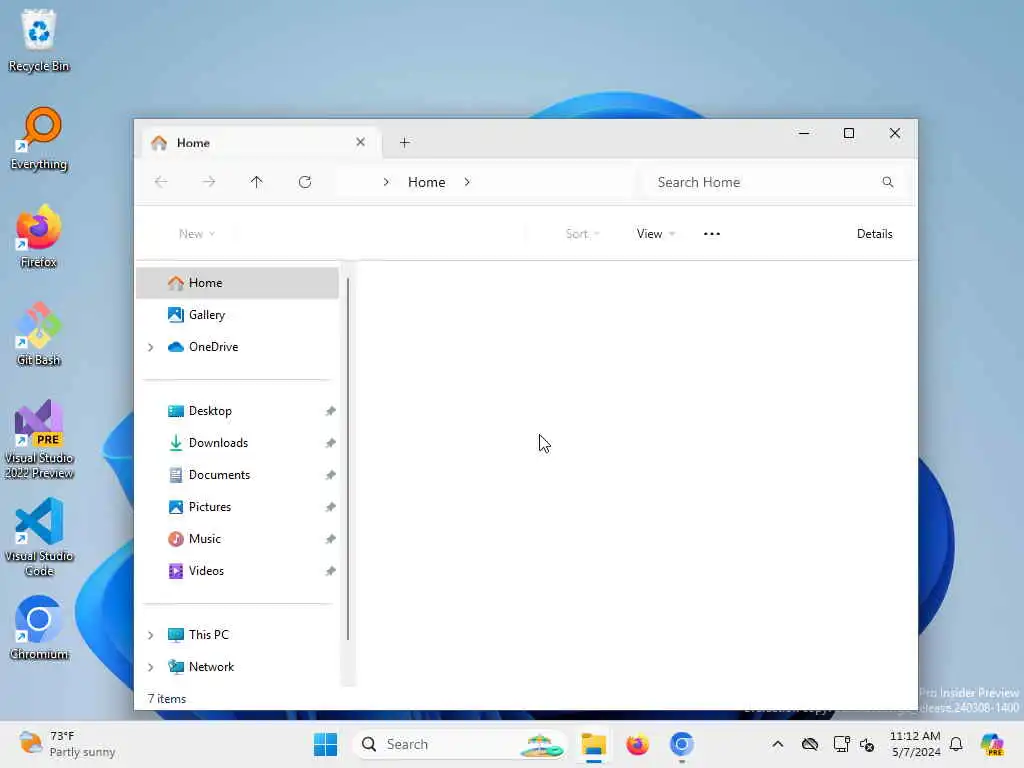Open Copilot preview on the taskbar
This screenshot has width=1024, height=768.
[992, 744]
